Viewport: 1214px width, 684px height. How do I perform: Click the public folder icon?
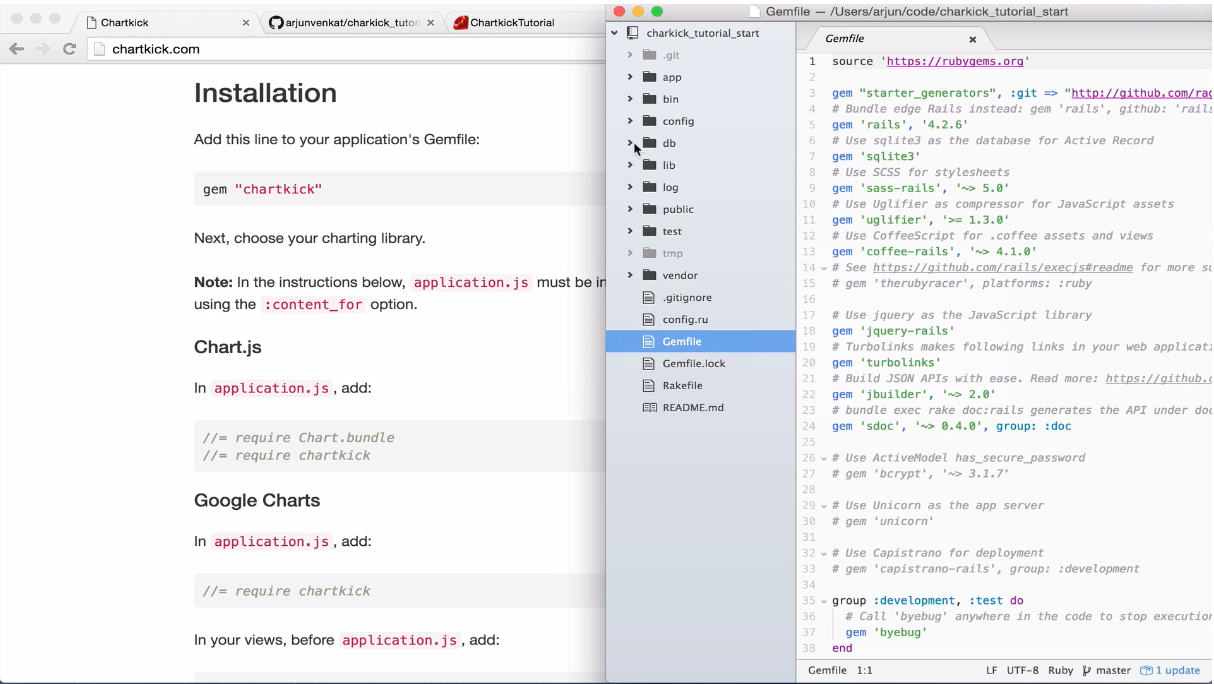(649, 209)
